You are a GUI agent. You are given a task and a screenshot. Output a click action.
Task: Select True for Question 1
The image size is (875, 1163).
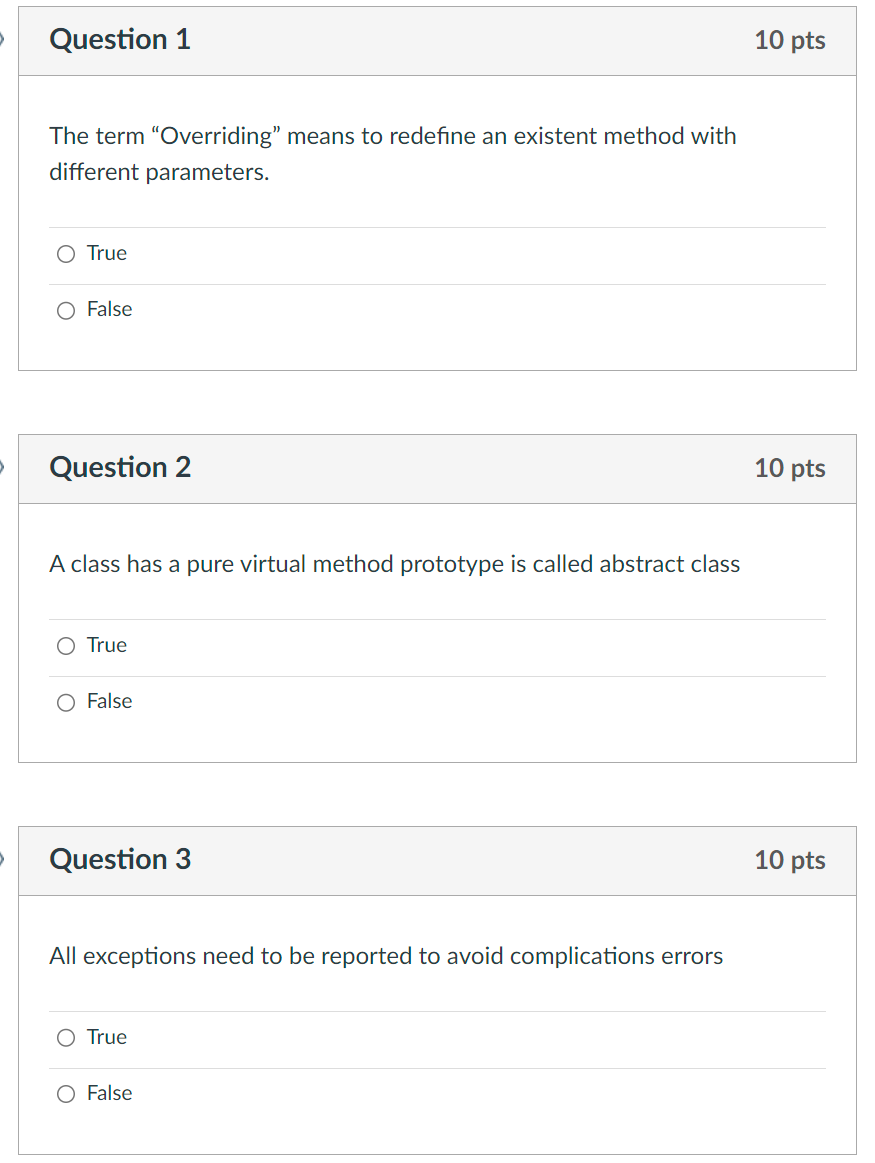[64, 254]
